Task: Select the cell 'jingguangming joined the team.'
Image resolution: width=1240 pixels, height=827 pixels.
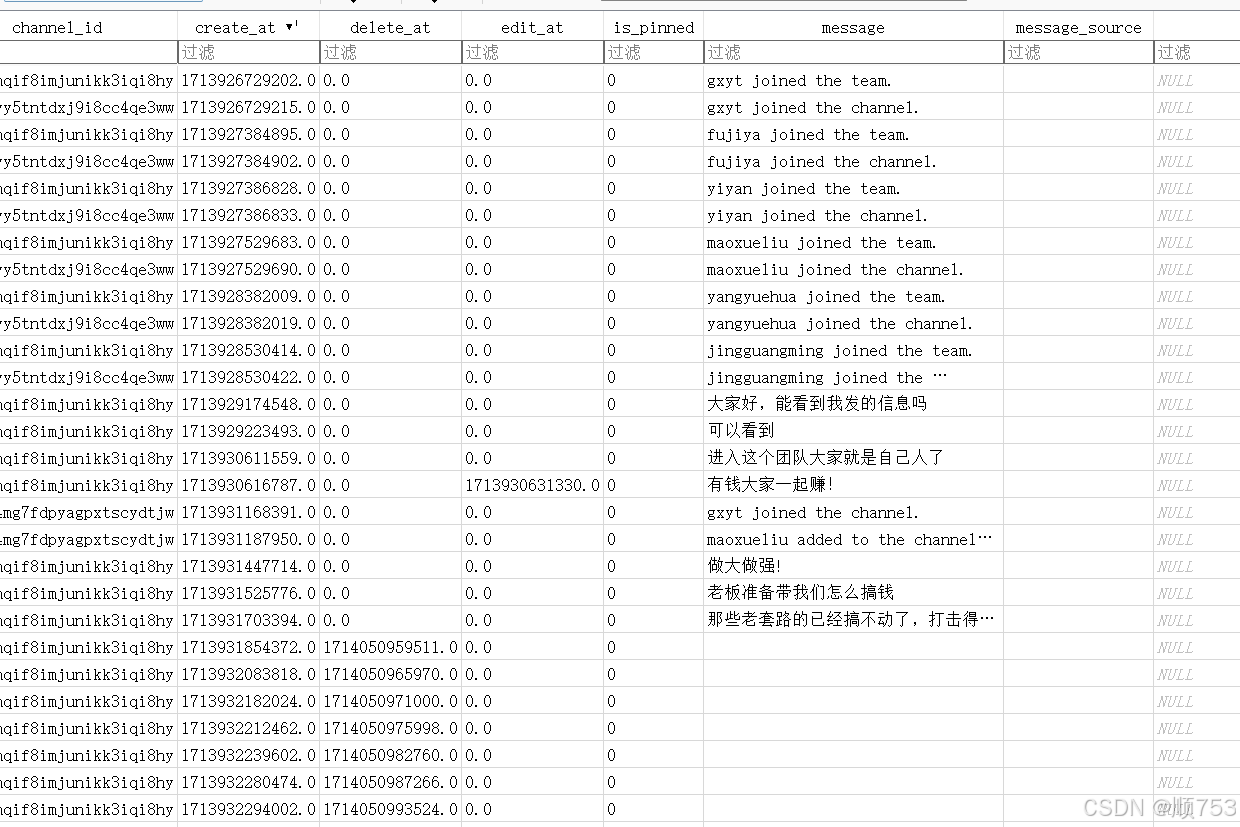Action: click(x=853, y=350)
